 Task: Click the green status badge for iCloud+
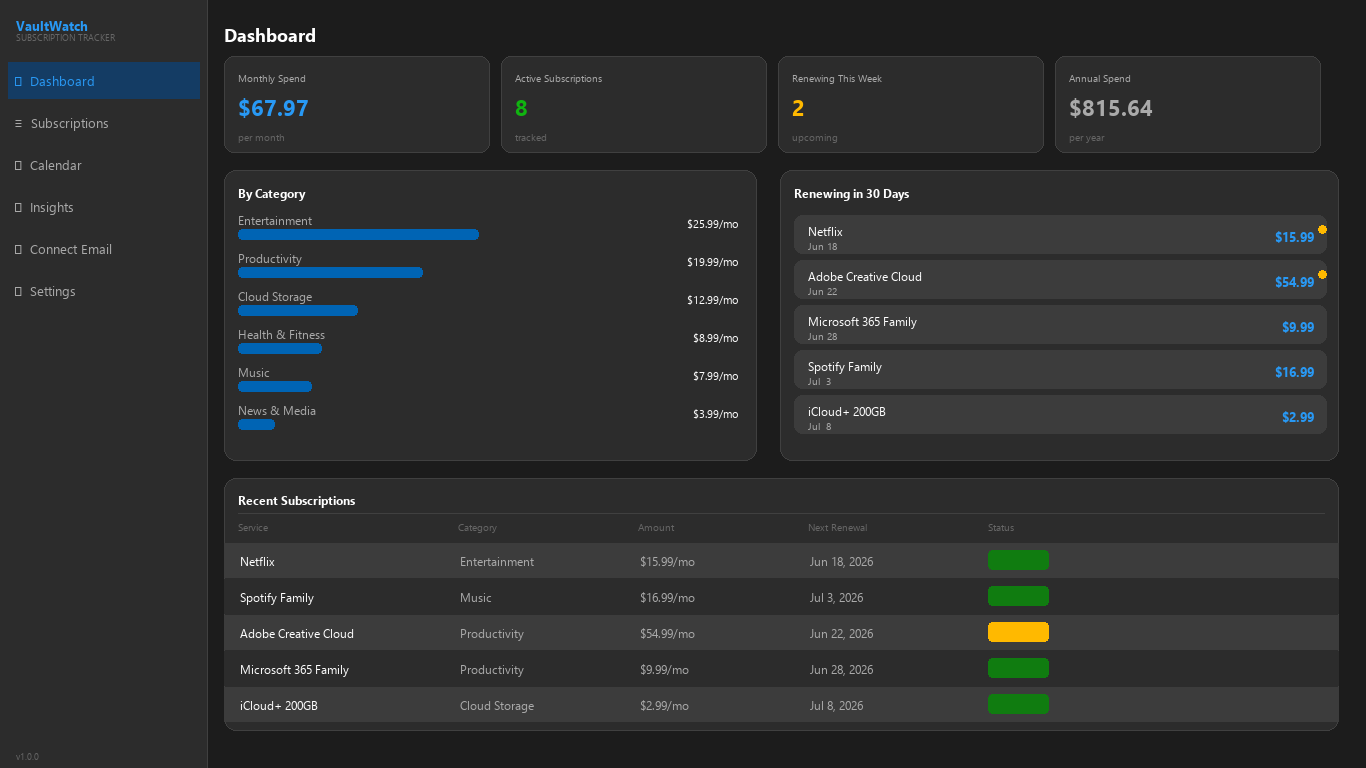point(1018,704)
